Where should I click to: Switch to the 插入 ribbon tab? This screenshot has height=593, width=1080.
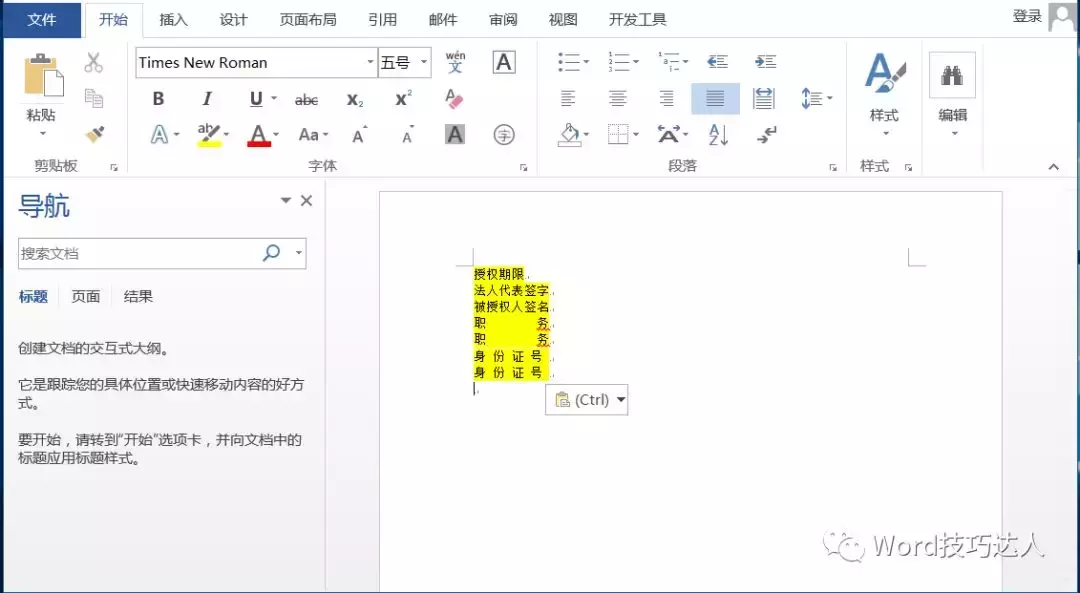tap(172, 18)
